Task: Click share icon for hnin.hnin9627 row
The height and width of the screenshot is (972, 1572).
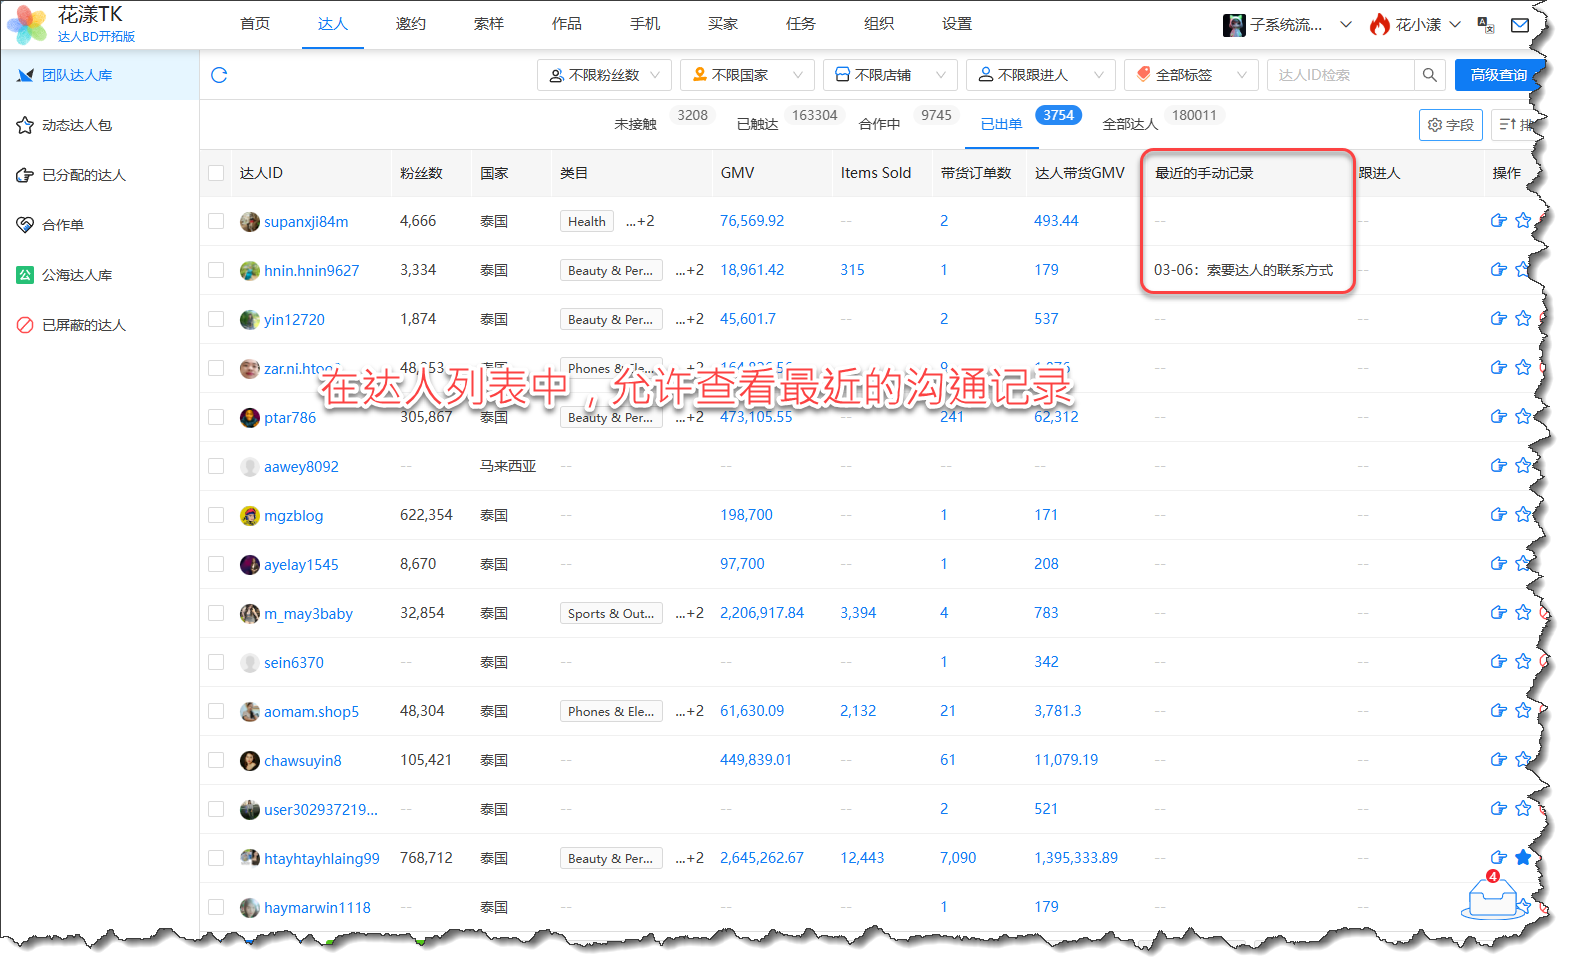Action: pyautogui.click(x=1498, y=270)
